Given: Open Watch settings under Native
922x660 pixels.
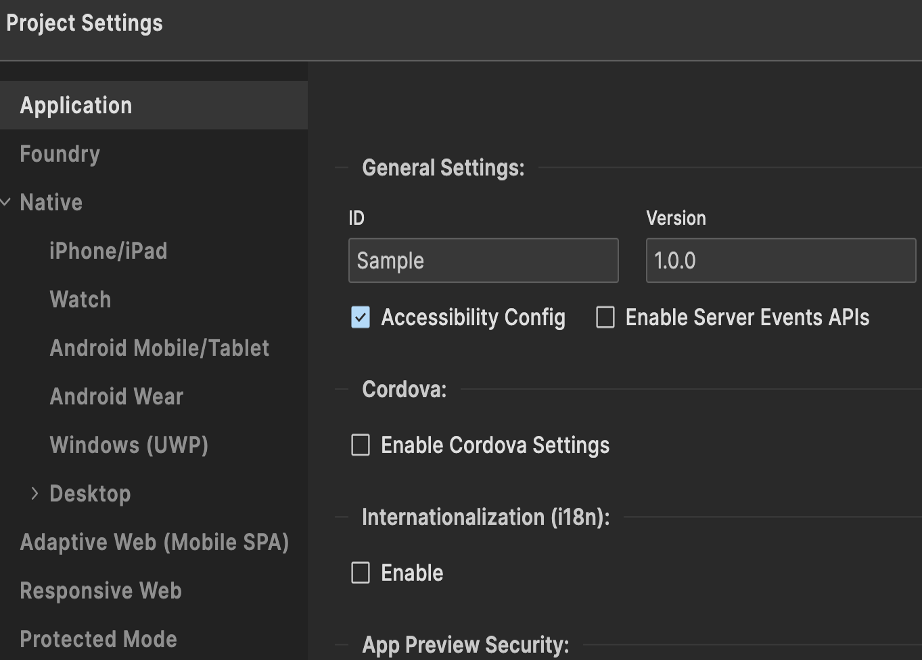Looking at the screenshot, I should 80,299.
